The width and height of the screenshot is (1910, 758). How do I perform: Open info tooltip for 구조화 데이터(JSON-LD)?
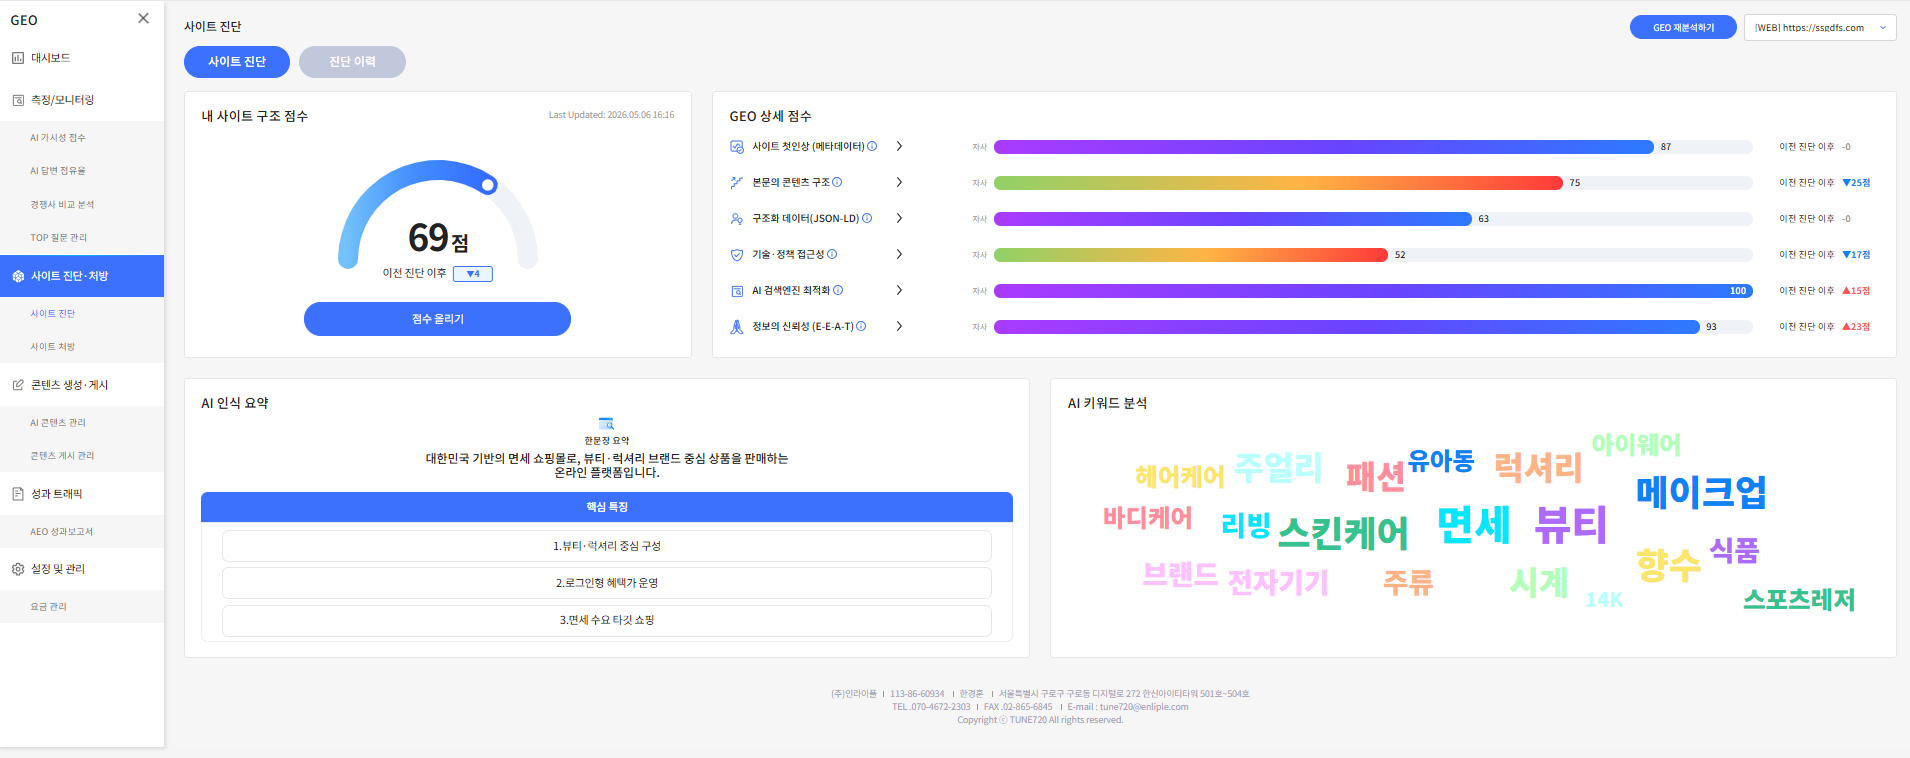click(x=867, y=218)
